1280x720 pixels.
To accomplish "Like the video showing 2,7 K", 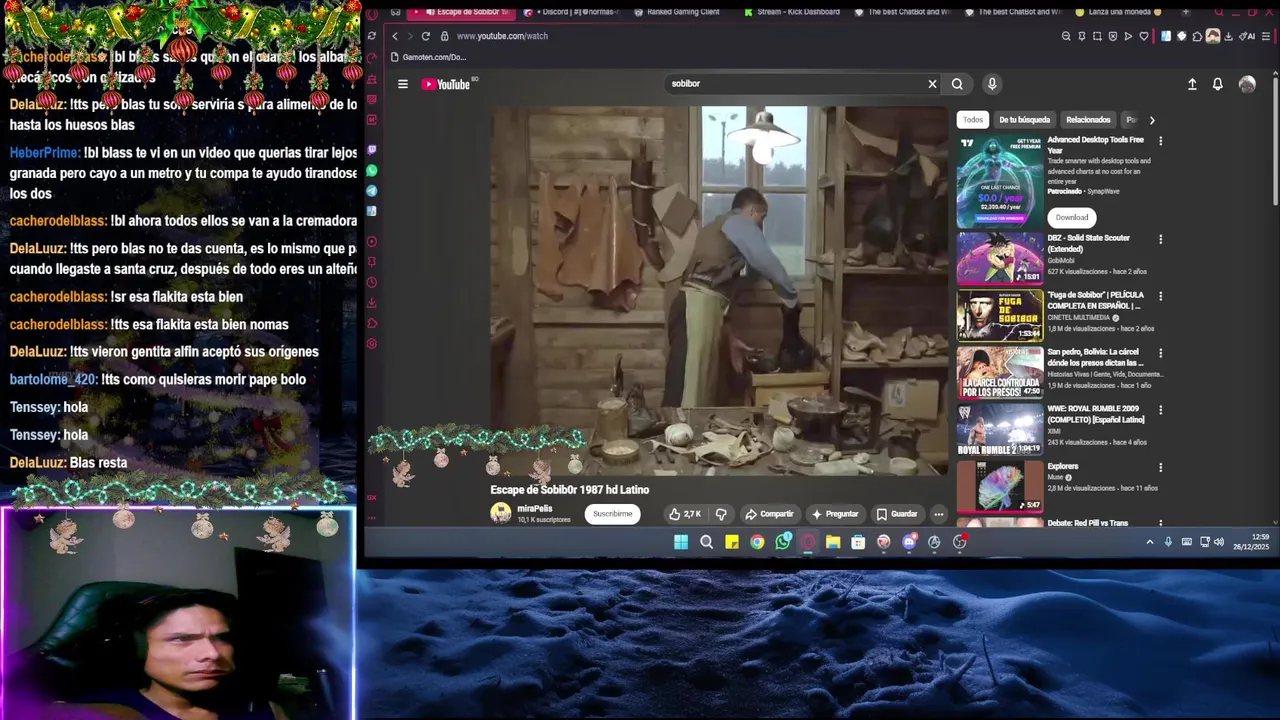I will point(685,514).
